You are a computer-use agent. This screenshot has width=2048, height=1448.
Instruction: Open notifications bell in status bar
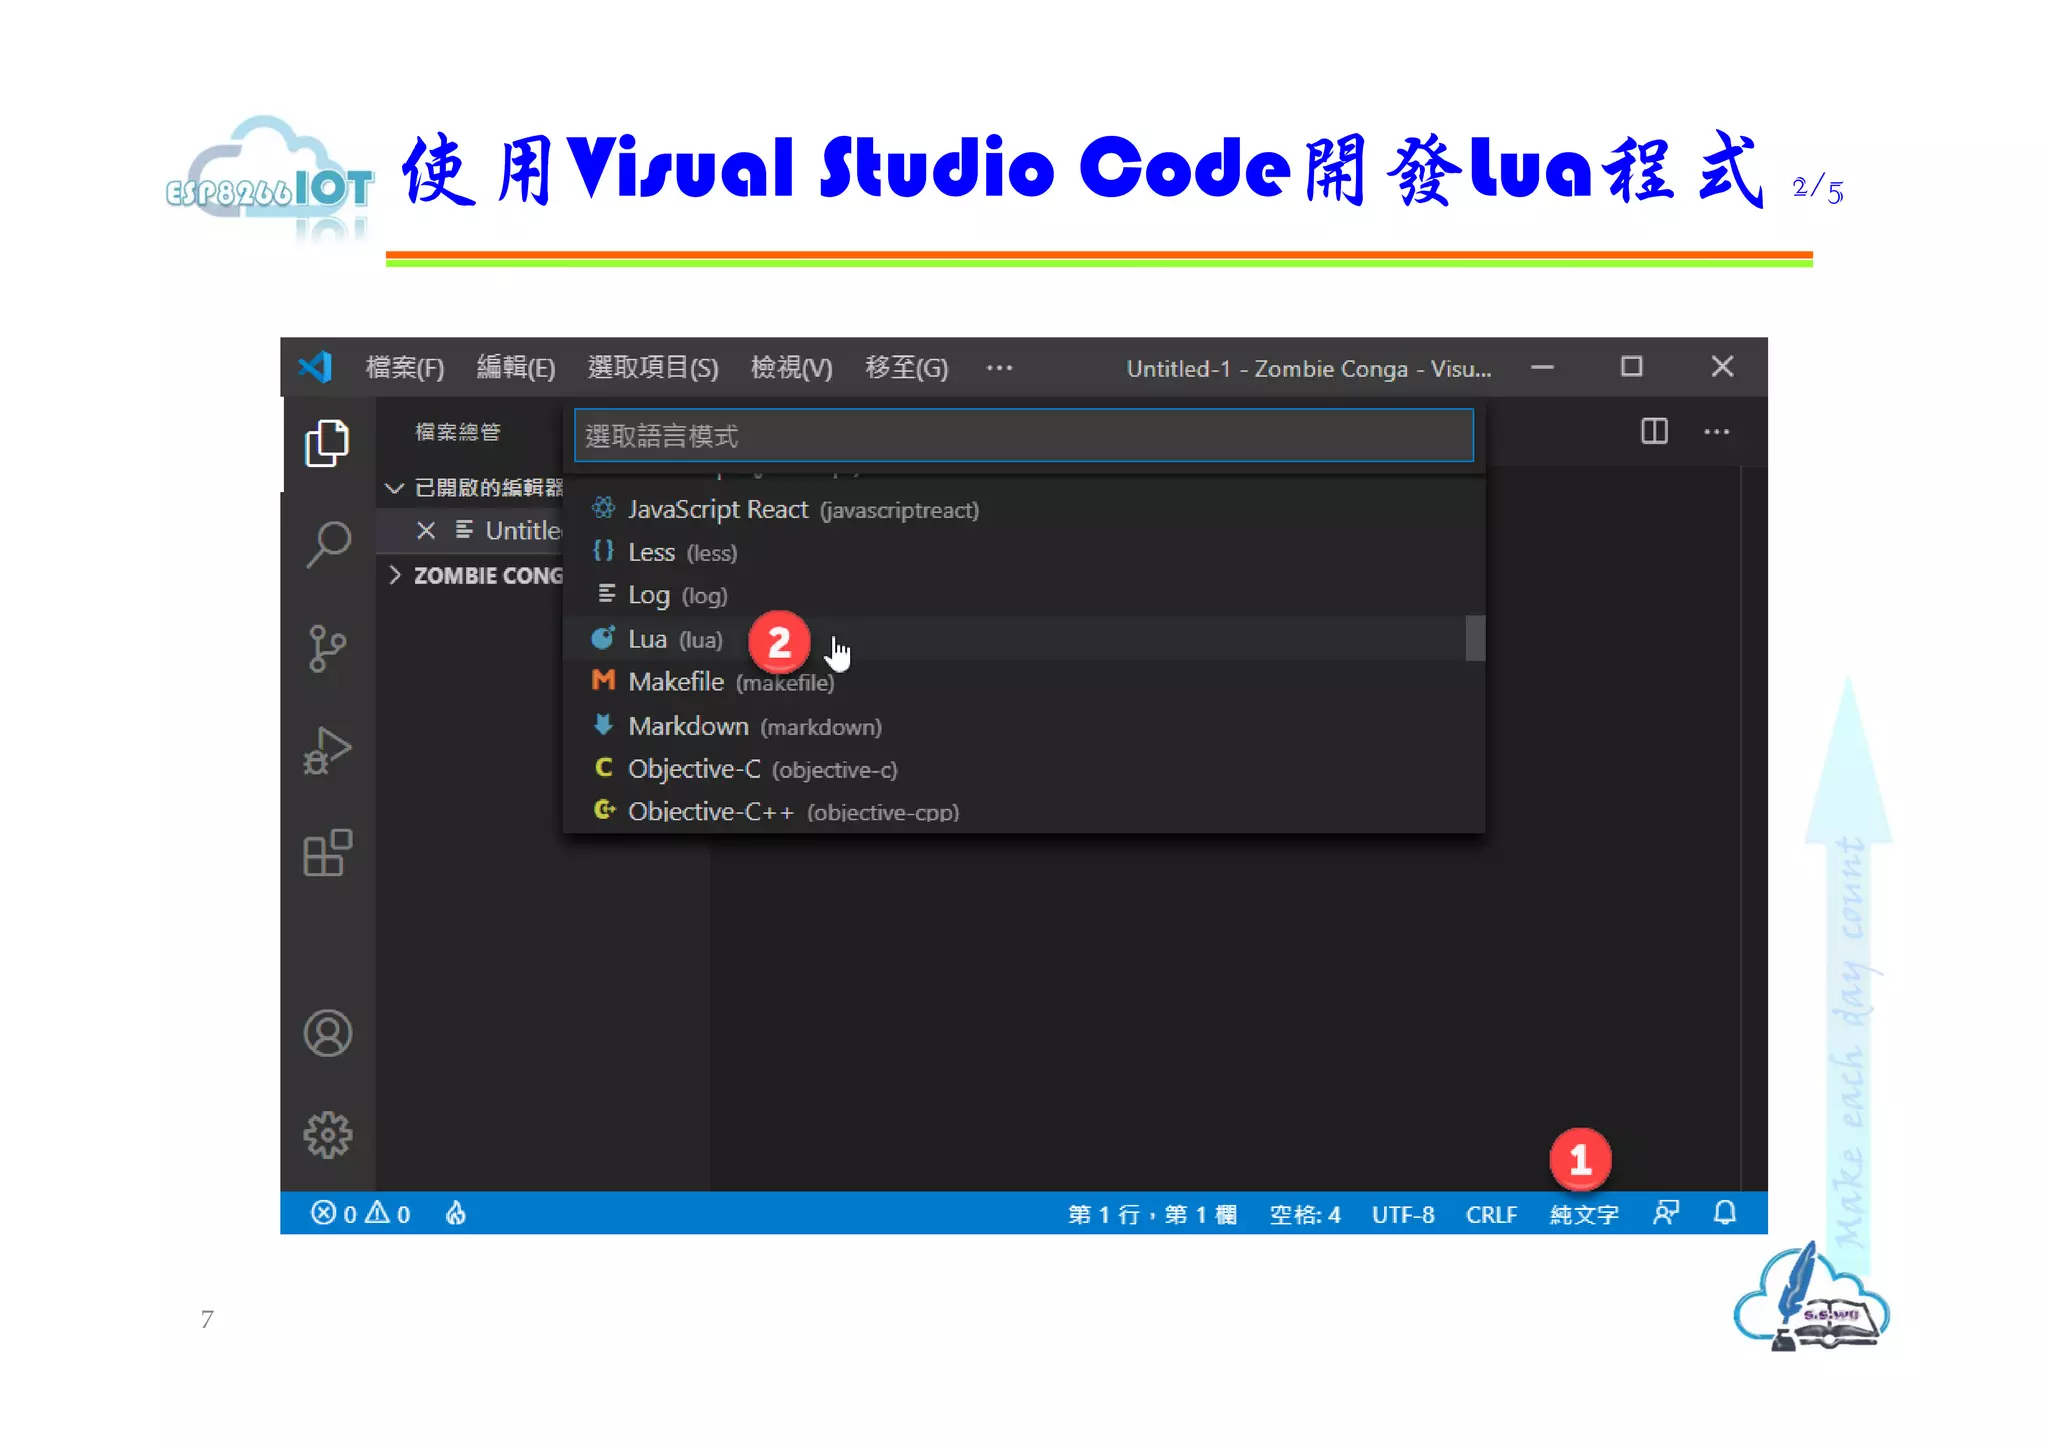click(1725, 1213)
